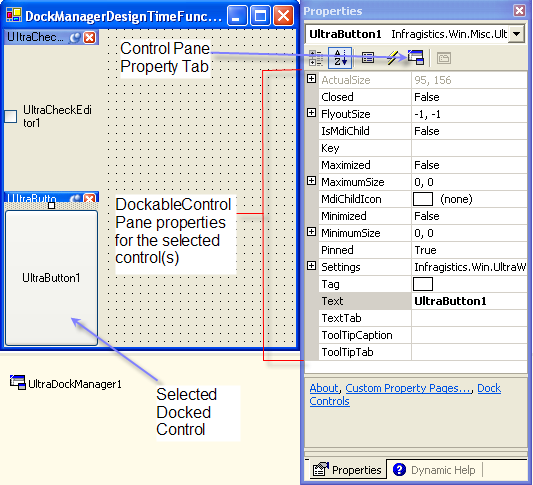Select the Closed property row
Image resolution: width=533 pixels, height=485 pixels.
coord(423,97)
